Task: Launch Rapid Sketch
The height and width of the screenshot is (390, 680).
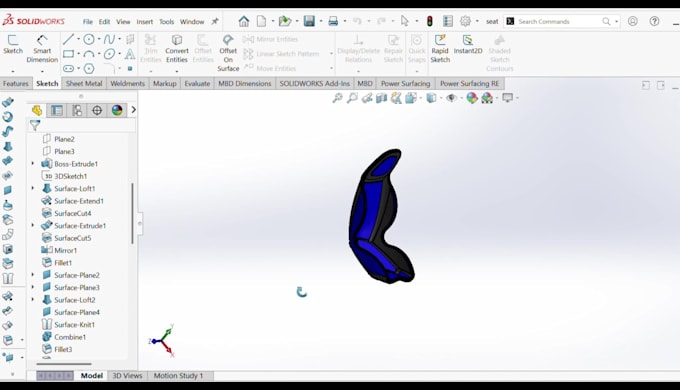Action: click(x=440, y=49)
